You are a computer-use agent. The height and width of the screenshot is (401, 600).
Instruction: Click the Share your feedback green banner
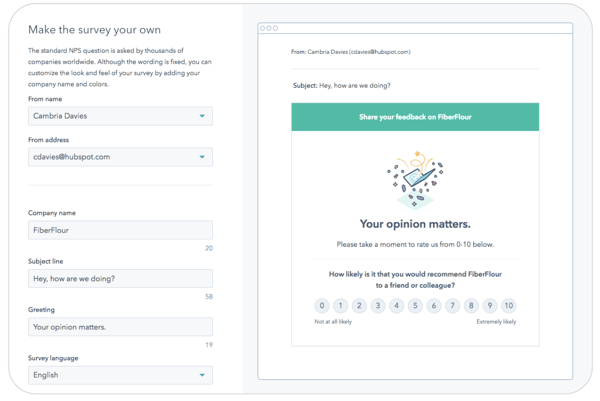[415, 117]
